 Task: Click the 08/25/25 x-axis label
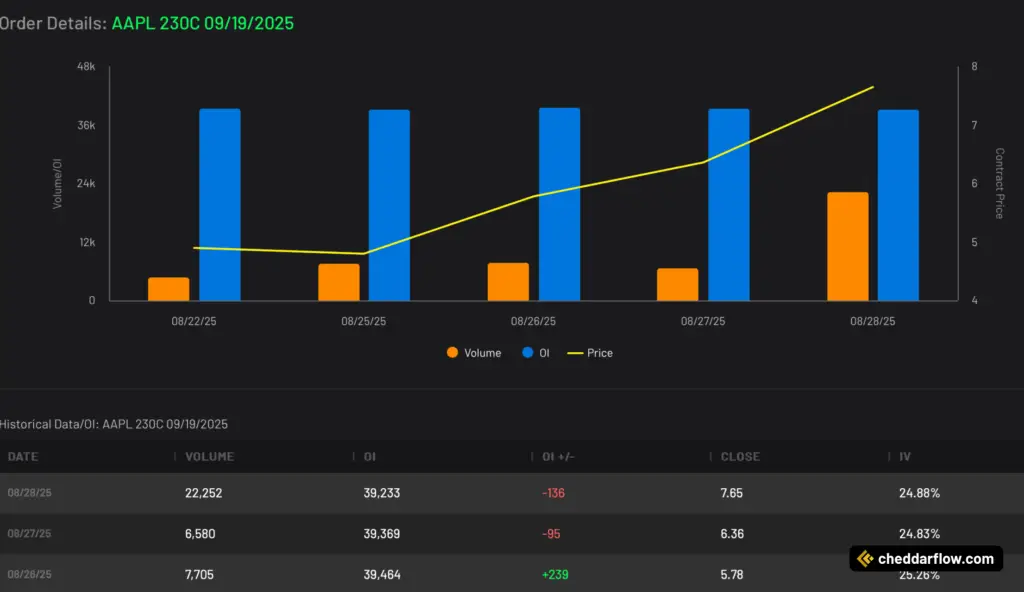363,321
